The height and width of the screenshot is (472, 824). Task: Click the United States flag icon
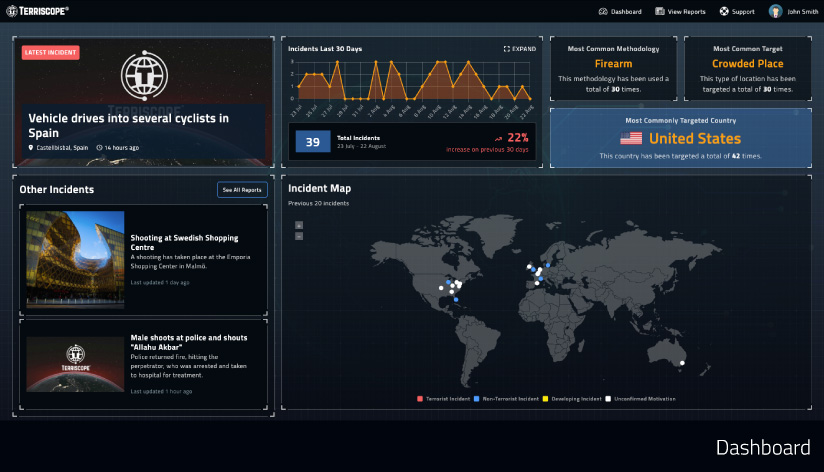pyautogui.click(x=631, y=138)
